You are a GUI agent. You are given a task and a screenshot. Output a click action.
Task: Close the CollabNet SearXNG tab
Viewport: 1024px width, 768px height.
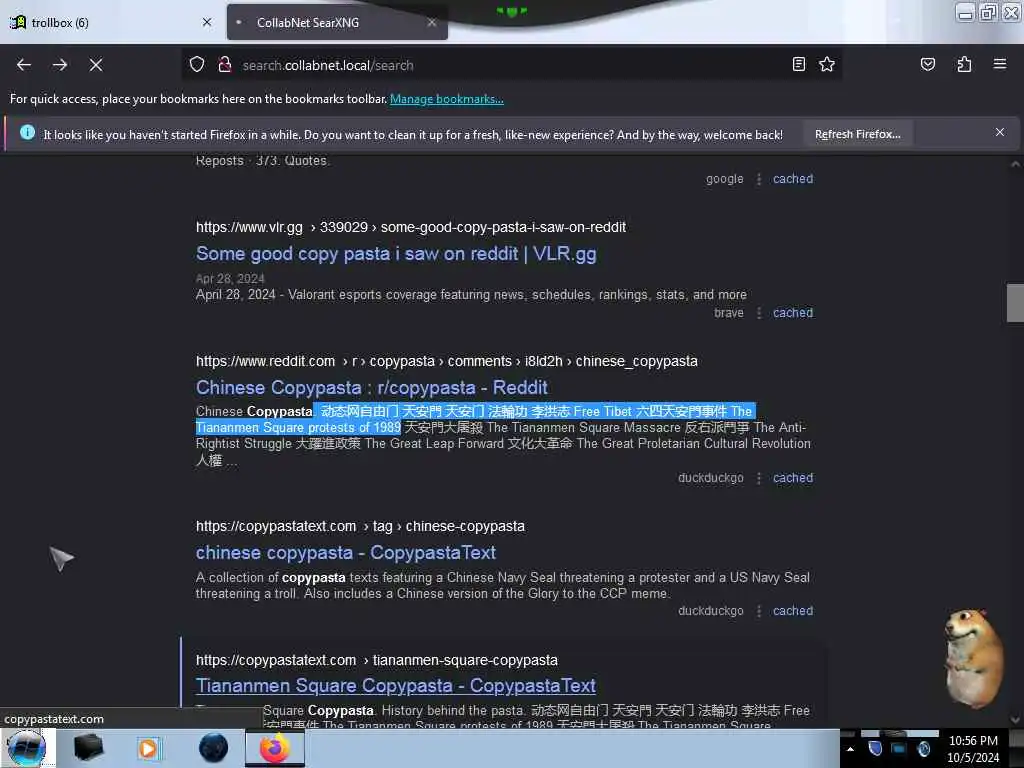point(432,22)
